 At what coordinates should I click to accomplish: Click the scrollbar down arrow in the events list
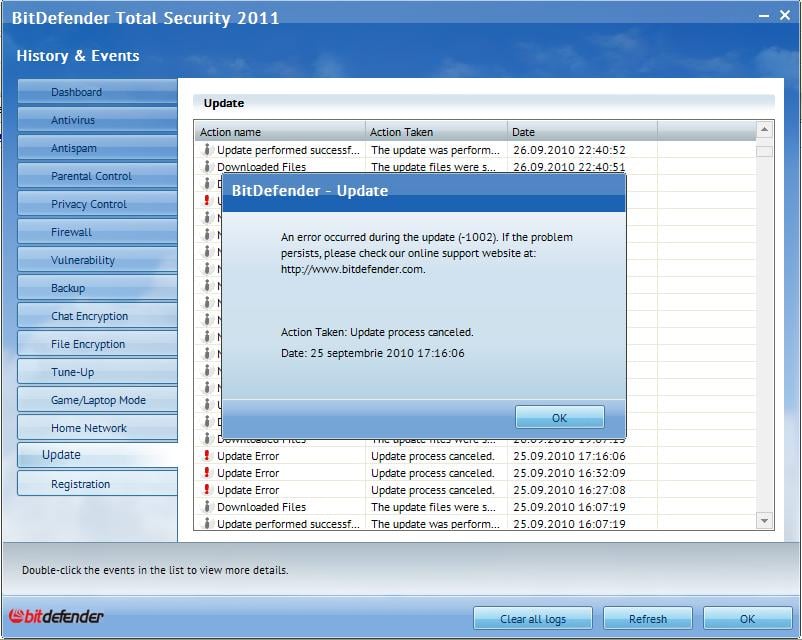(x=764, y=521)
